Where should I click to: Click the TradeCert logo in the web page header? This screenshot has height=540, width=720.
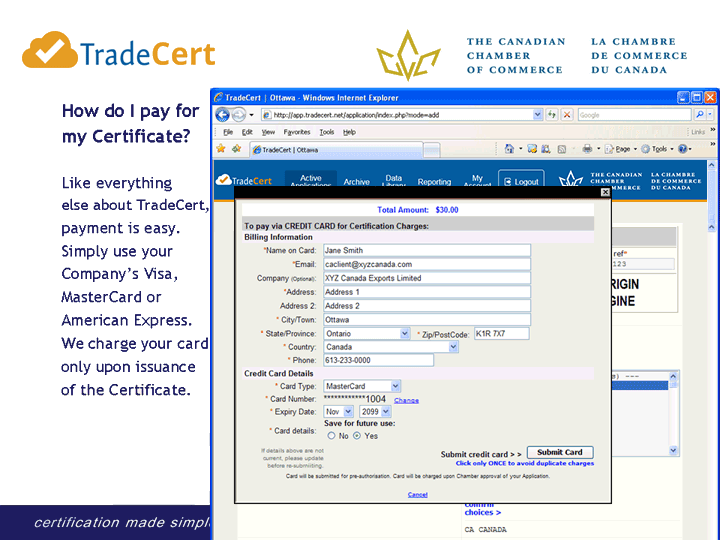(x=244, y=180)
